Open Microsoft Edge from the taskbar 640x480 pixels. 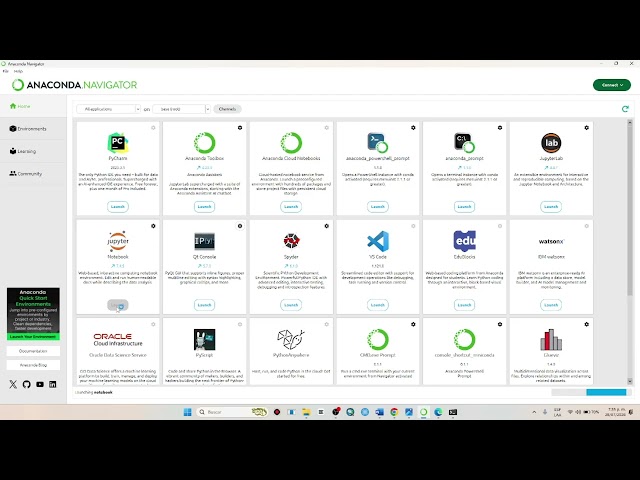[x=438, y=412]
